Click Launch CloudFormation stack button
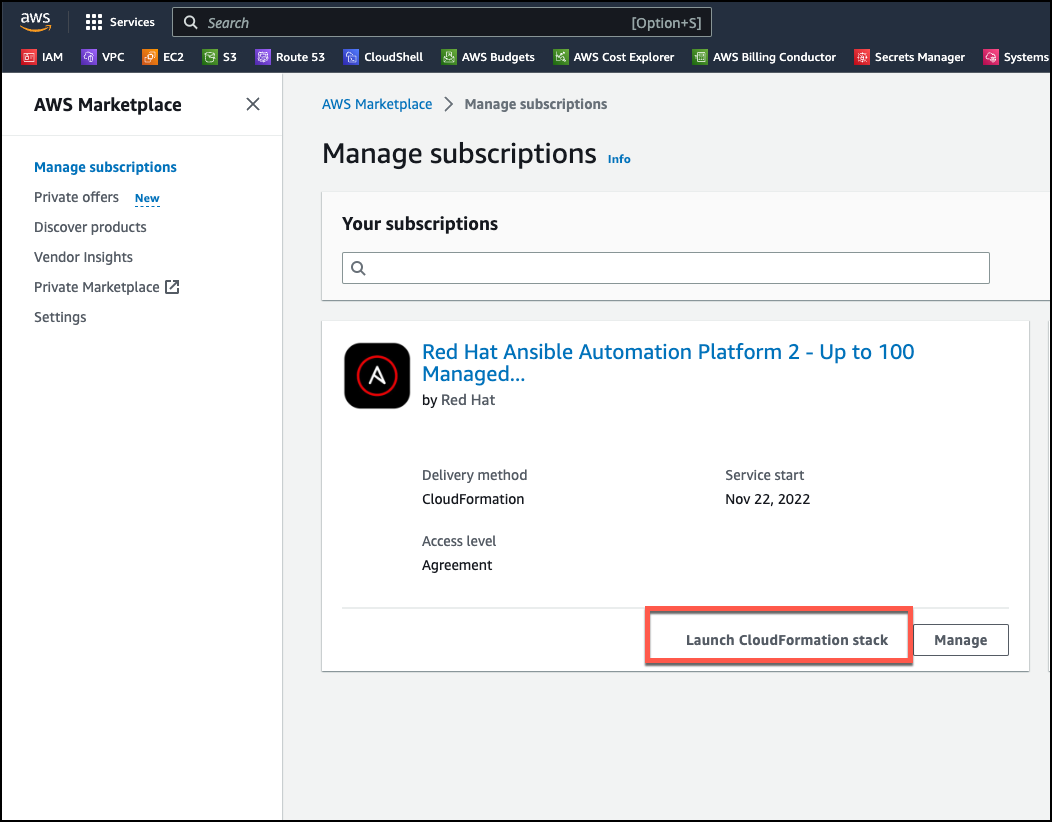This screenshot has width=1052, height=822. [786, 640]
